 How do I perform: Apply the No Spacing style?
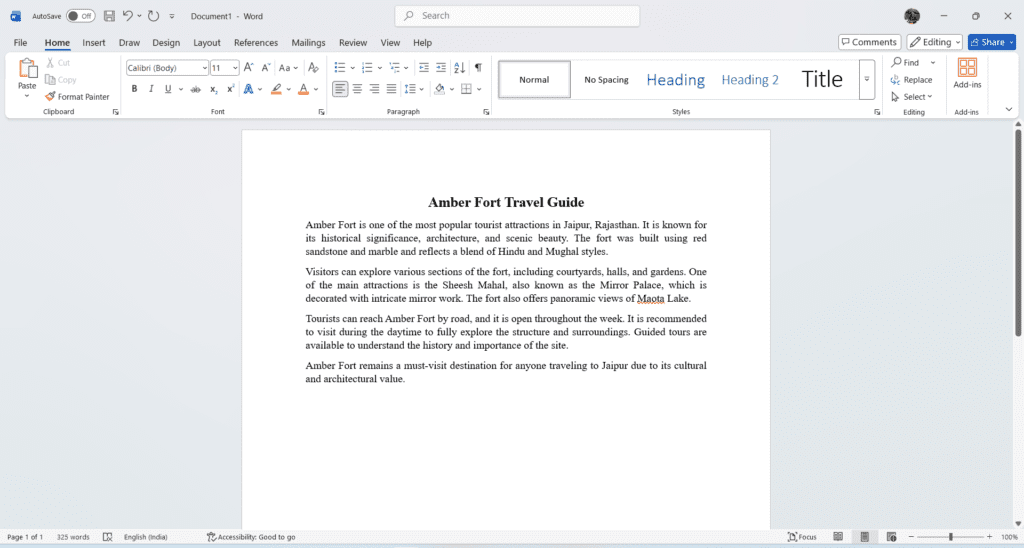pos(606,80)
